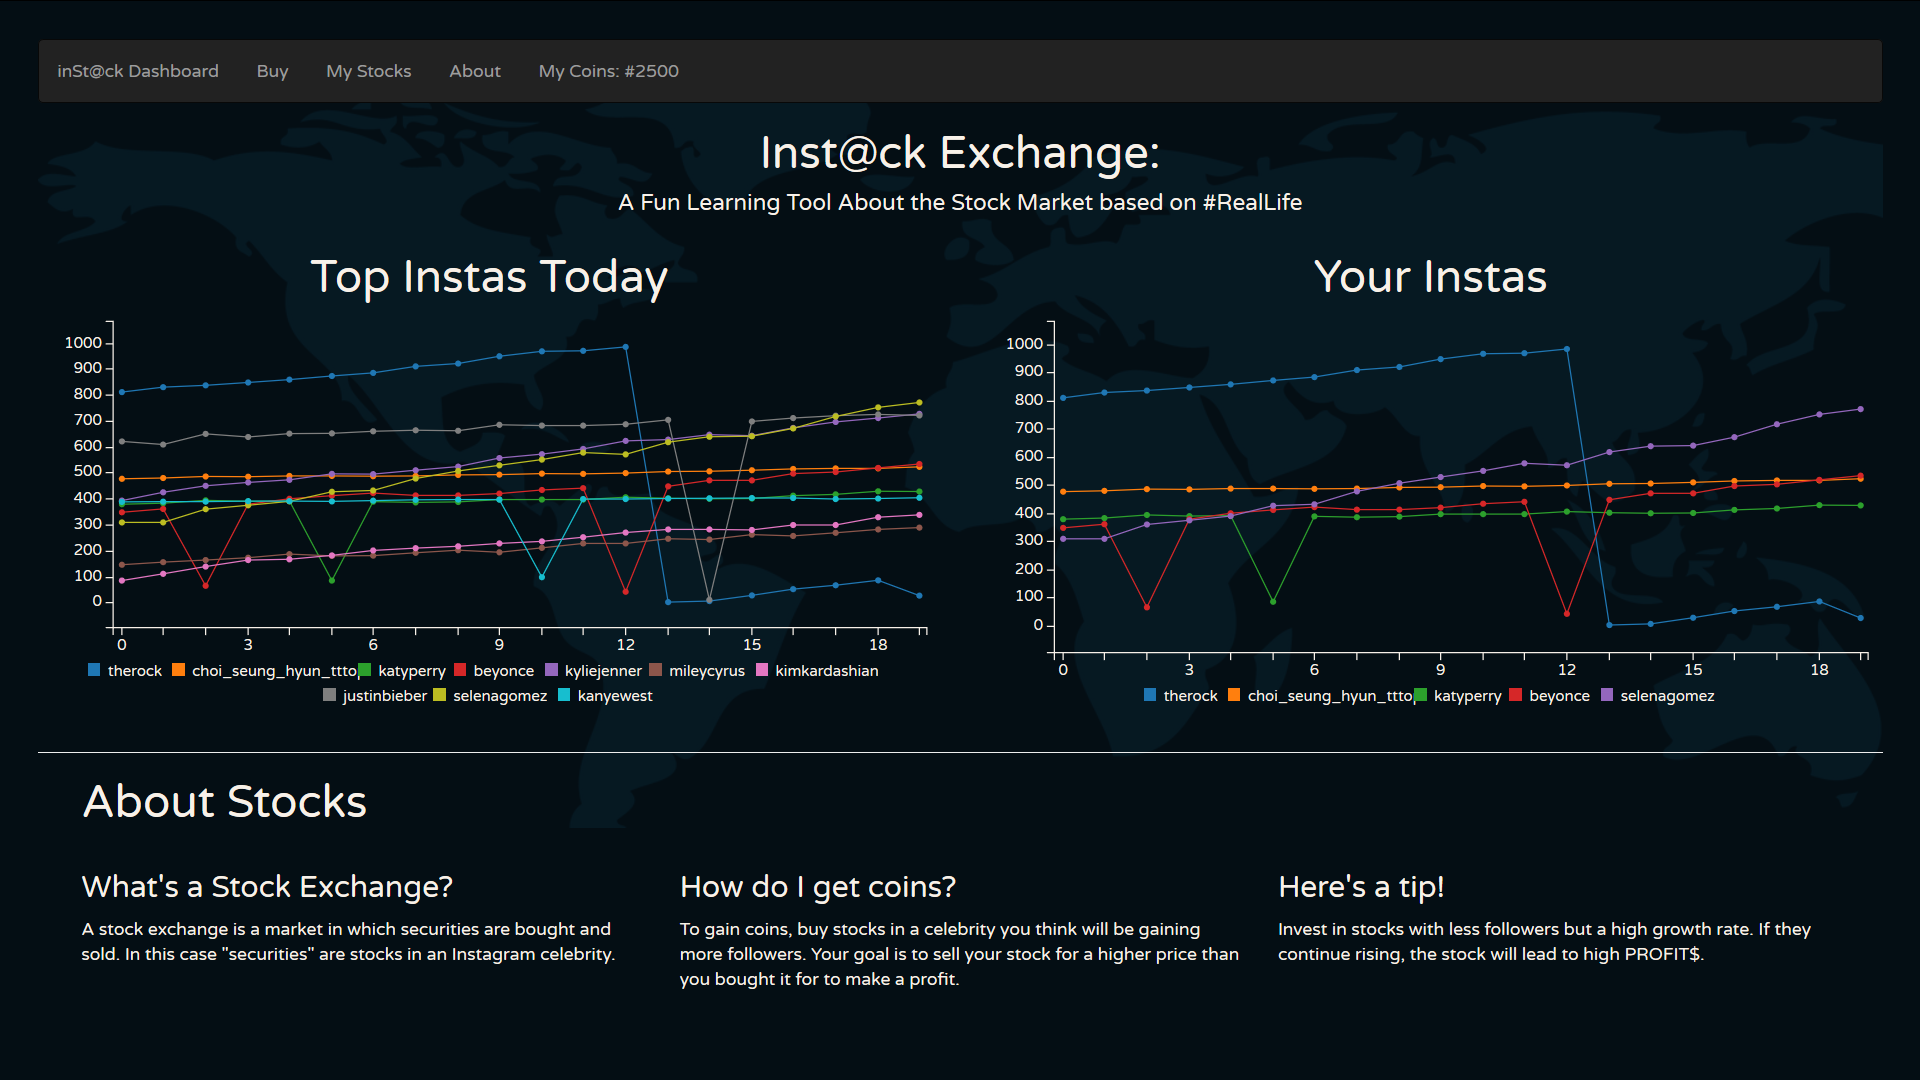Screen dimensions: 1920x1080
Task: Click beyonce red legend icon in Your Instas
Action: click(1515, 695)
